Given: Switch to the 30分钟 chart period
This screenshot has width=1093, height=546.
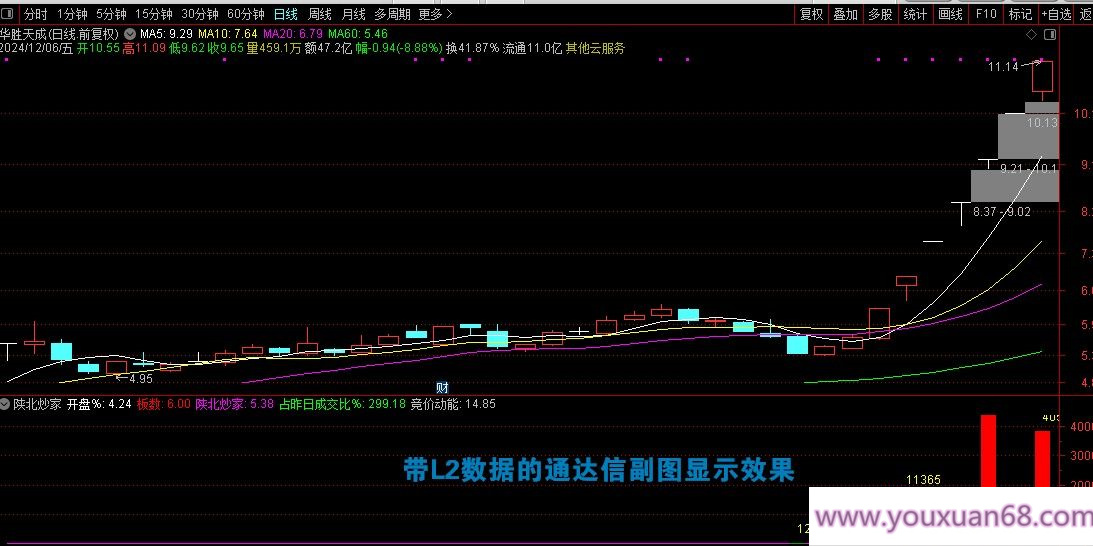Looking at the screenshot, I should click(x=200, y=14).
